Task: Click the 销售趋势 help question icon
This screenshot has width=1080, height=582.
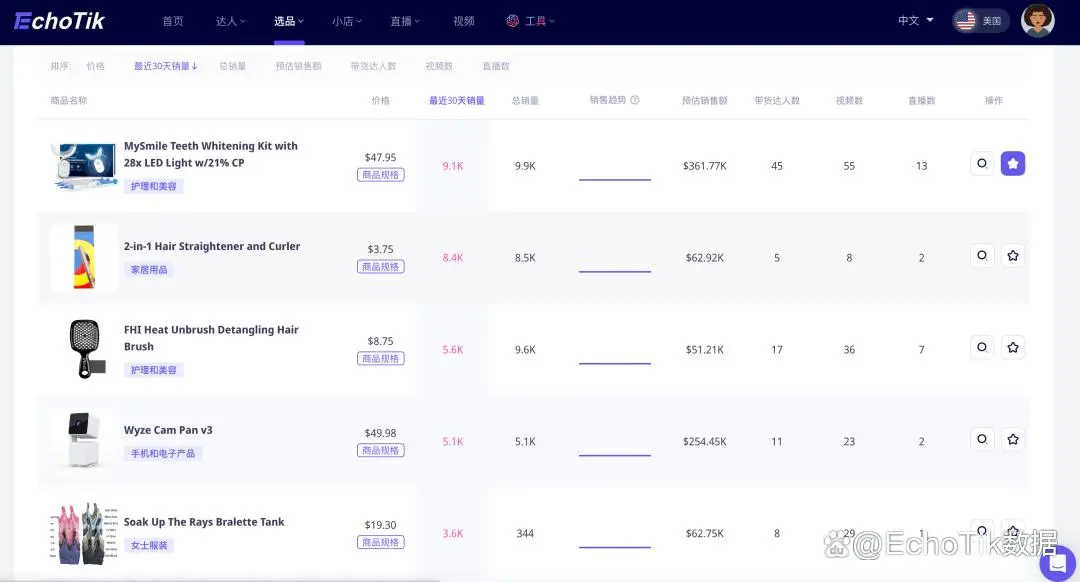Action: (x=635, y=100)
